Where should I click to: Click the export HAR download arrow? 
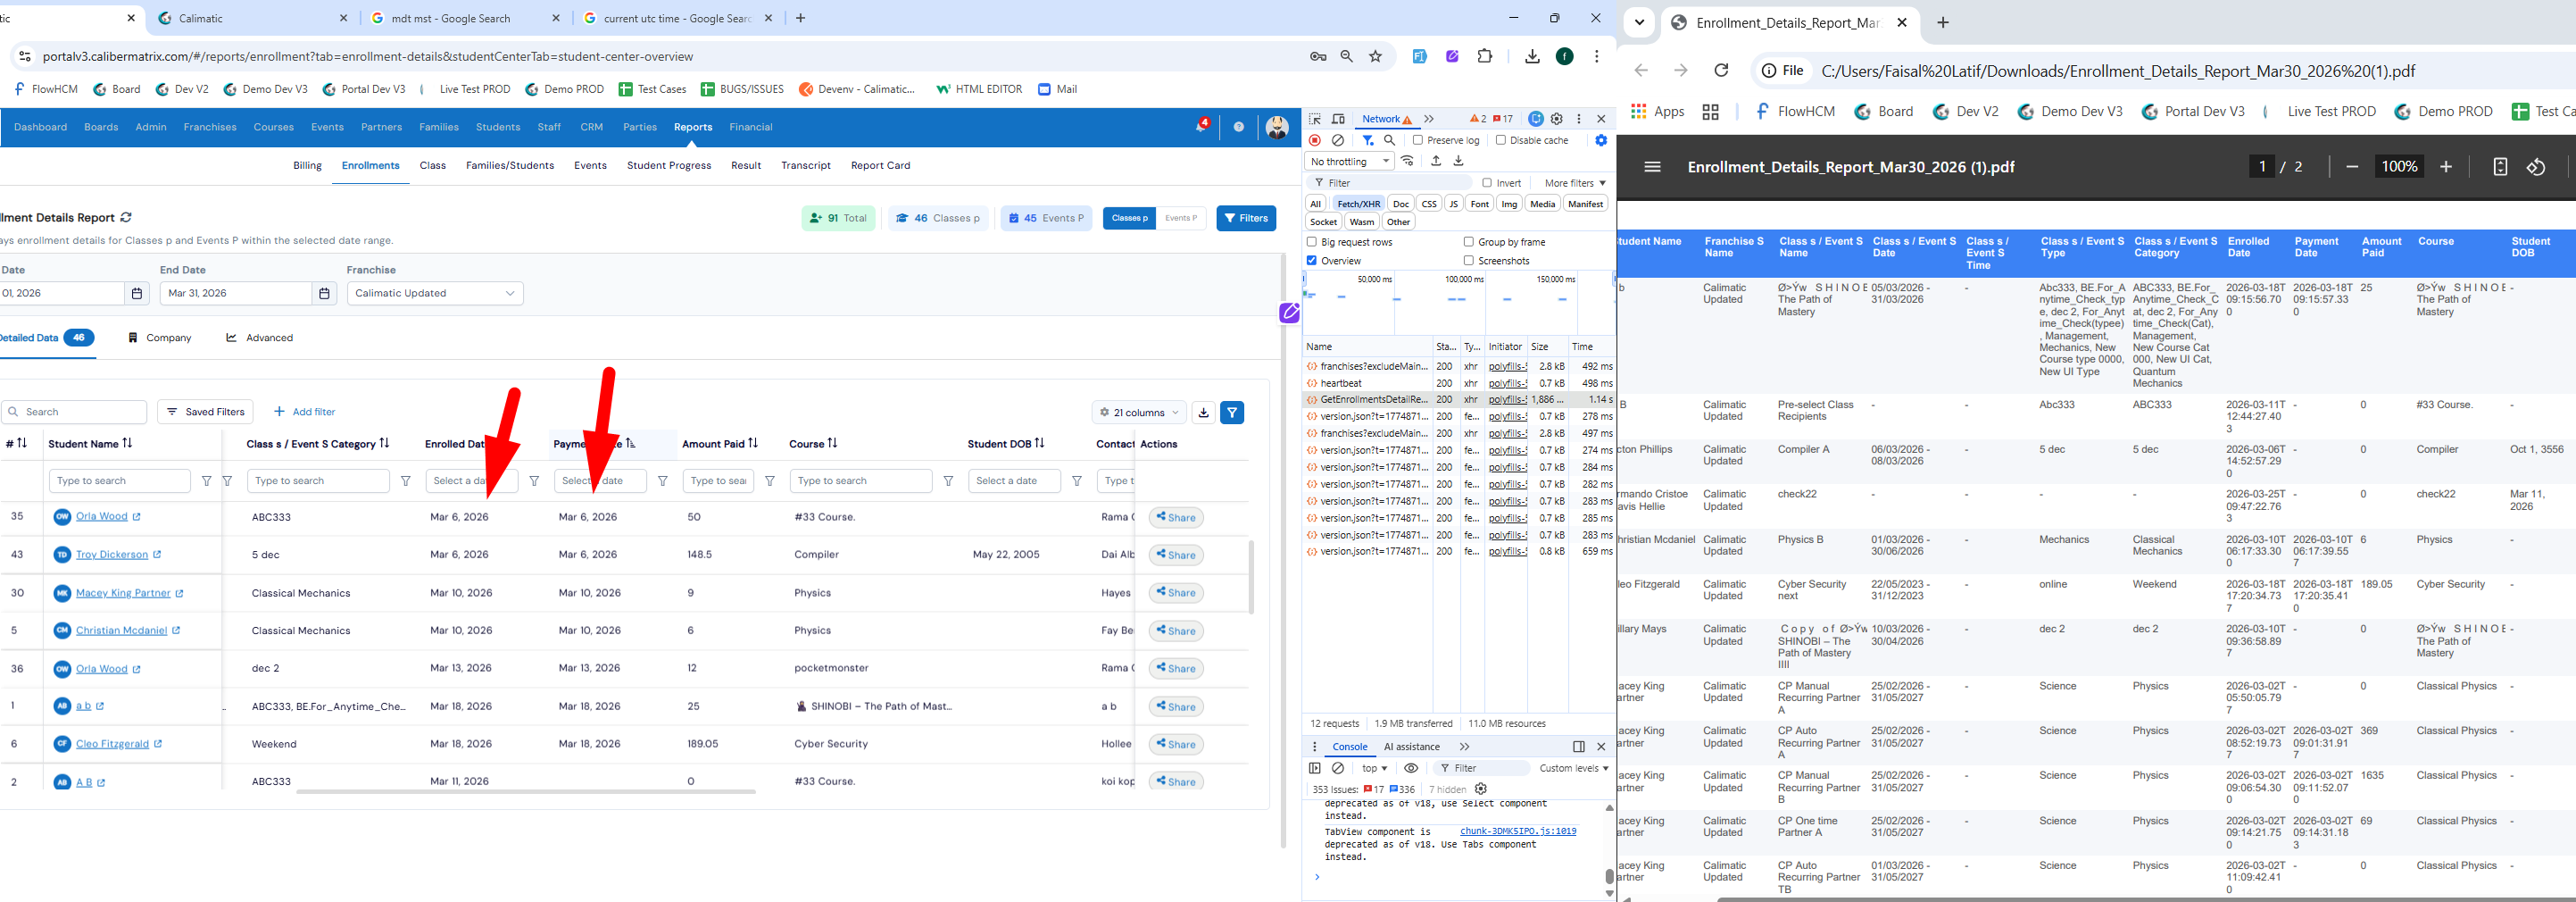pos(1458,161)
